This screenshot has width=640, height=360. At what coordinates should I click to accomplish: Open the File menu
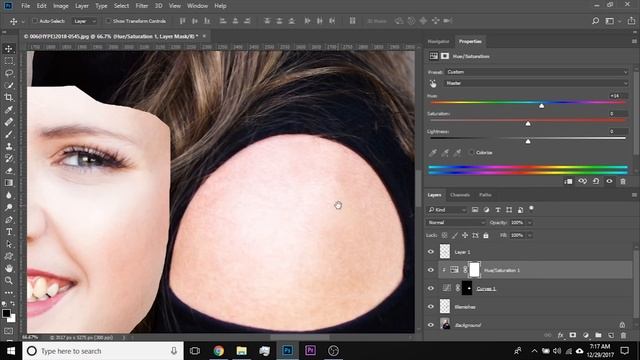click(x=25, y=6)
